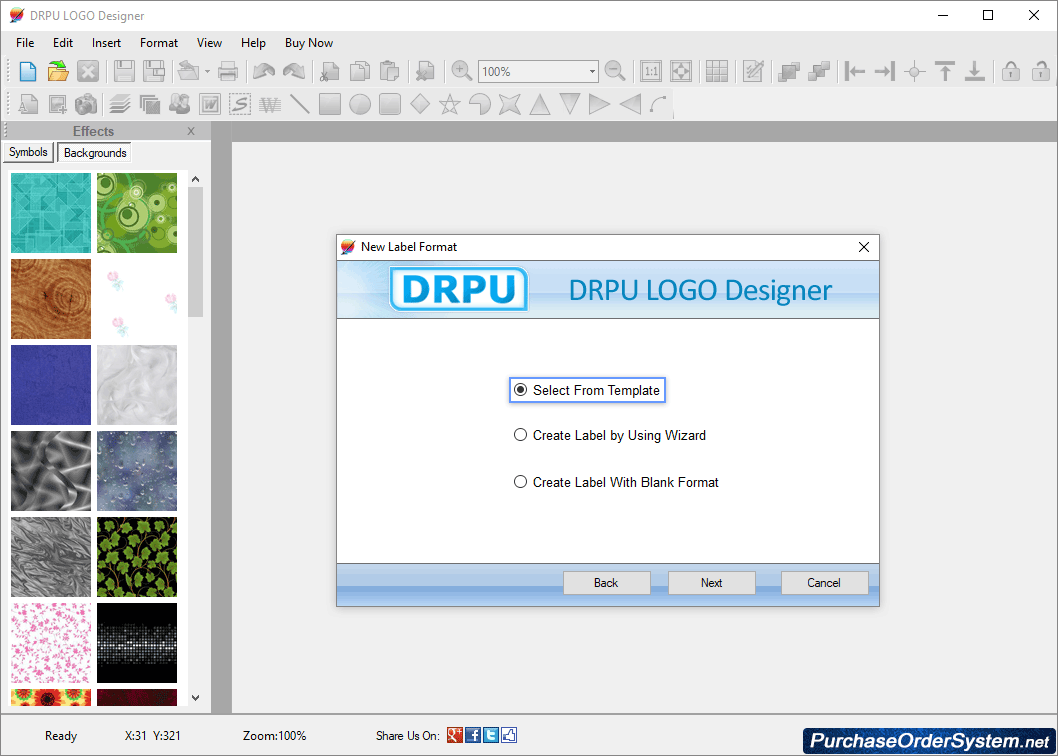Click the Zoom Out magnifier icon

(x=615, y=71)
